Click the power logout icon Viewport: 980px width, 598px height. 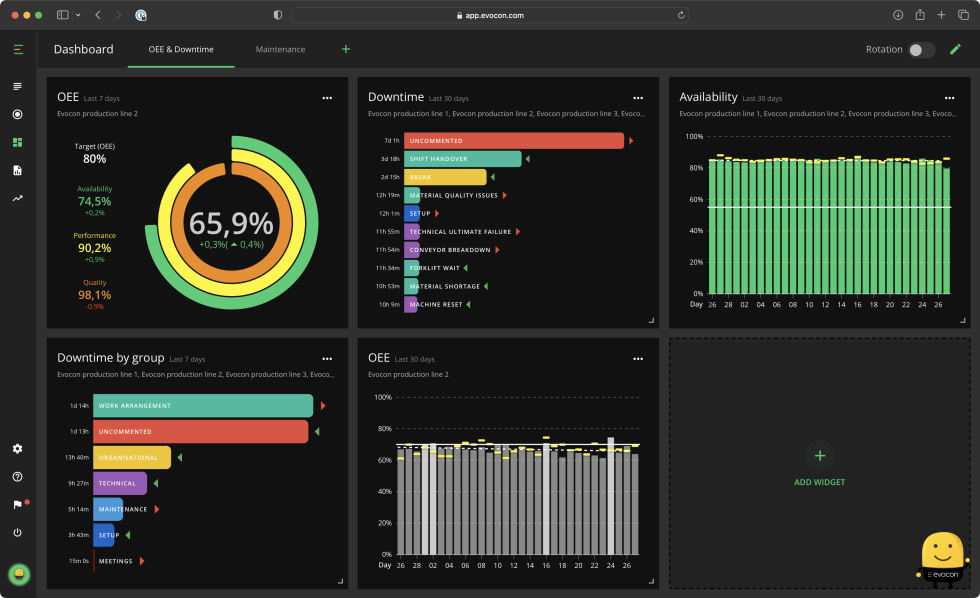tap(17, 533)
